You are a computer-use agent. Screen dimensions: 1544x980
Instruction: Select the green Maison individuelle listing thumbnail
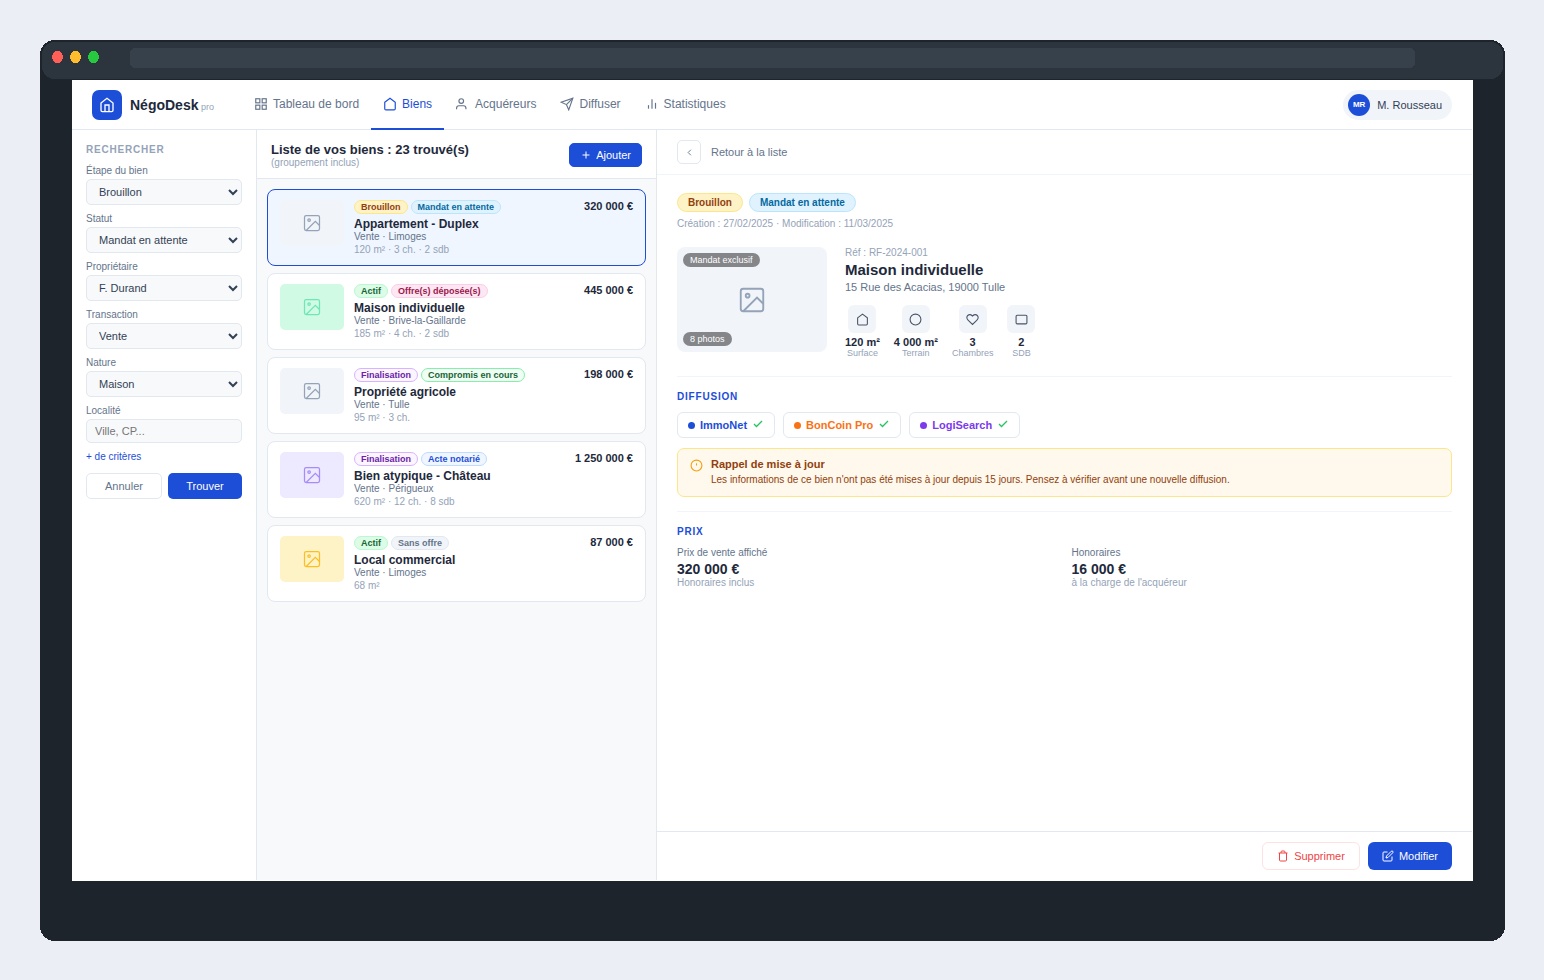coord(312,307)
